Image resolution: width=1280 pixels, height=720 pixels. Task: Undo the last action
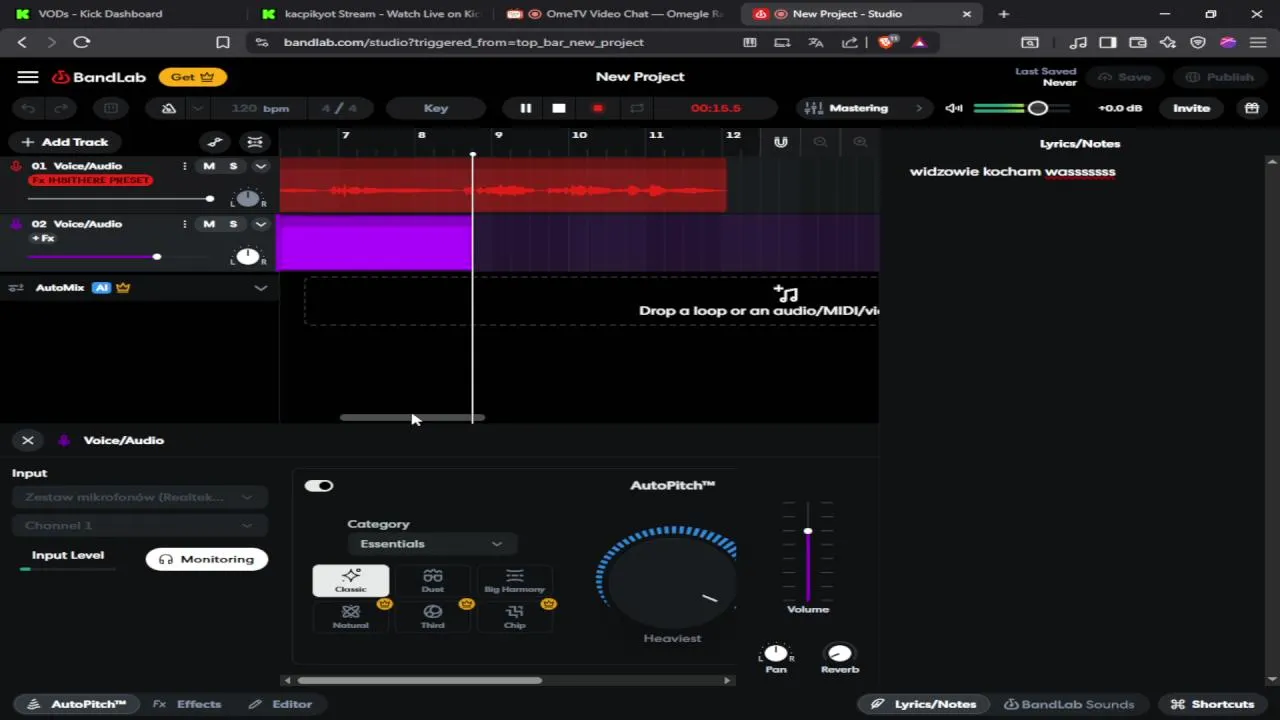[x=29, y=108]
